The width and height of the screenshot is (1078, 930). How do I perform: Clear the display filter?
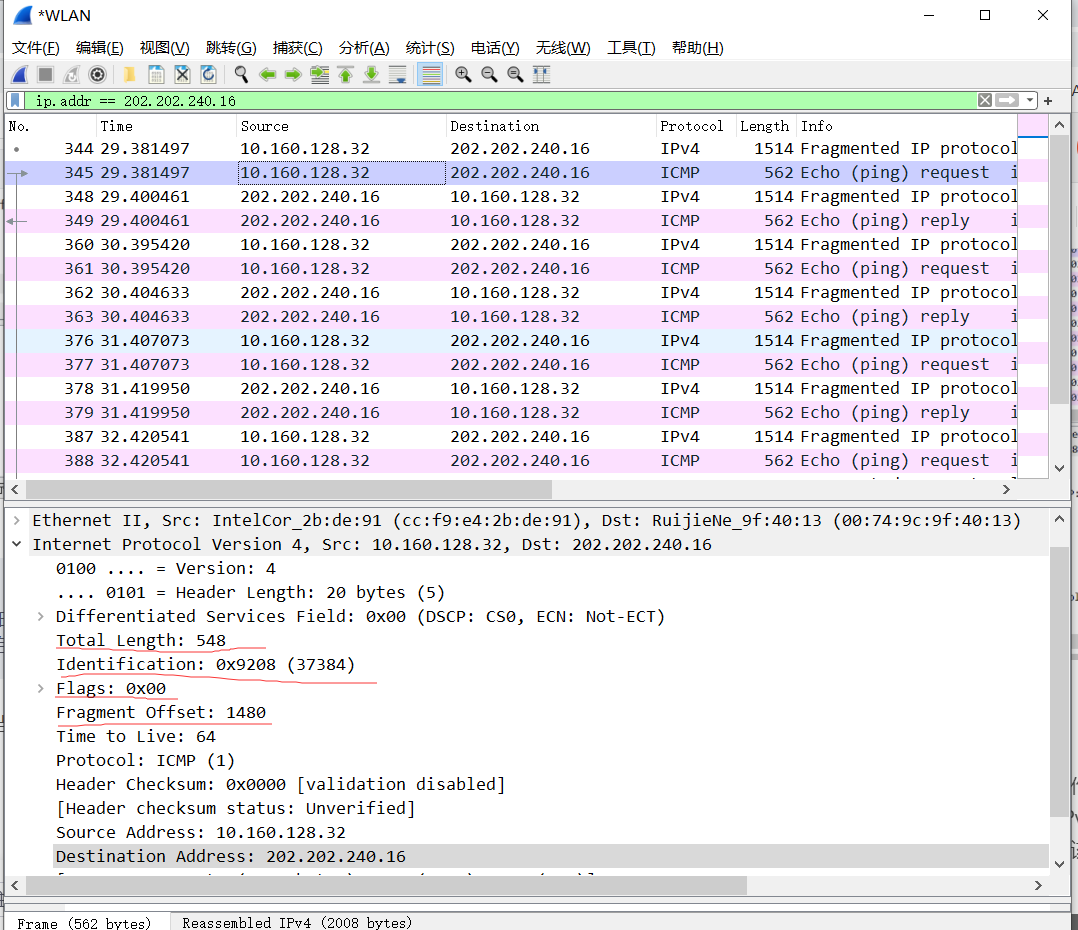click(x=984, y=100)
